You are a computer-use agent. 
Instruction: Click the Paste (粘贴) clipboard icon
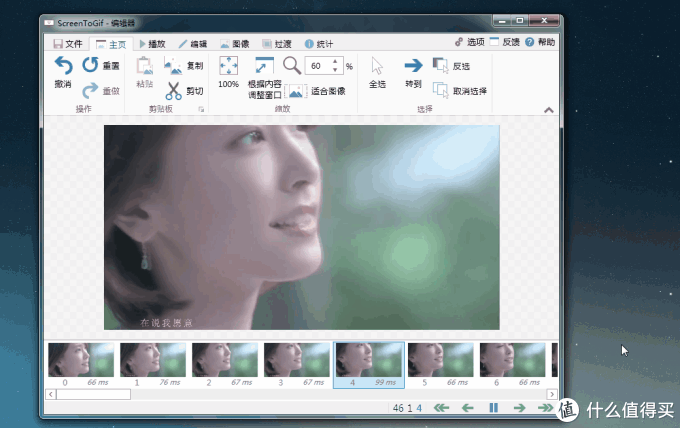click(144, 65)
